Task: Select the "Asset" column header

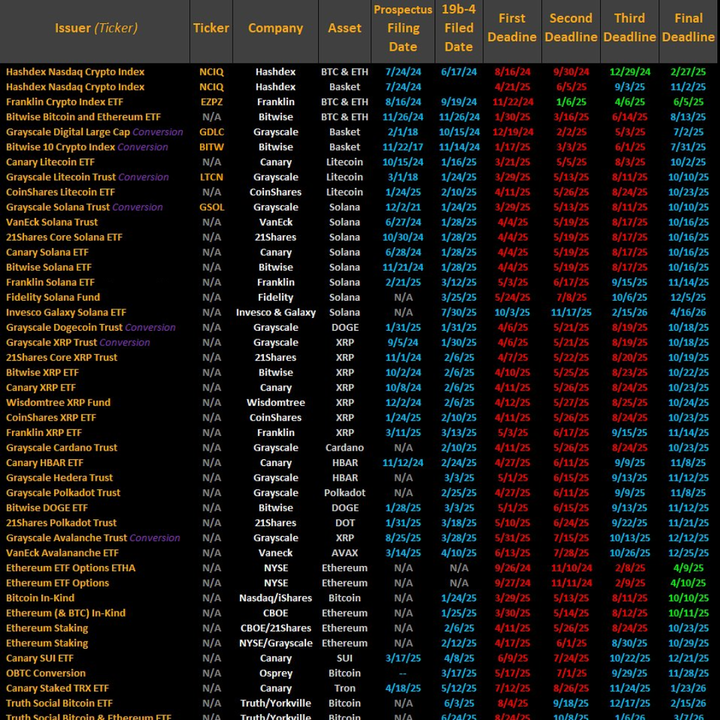Action: tap(344, 28)
